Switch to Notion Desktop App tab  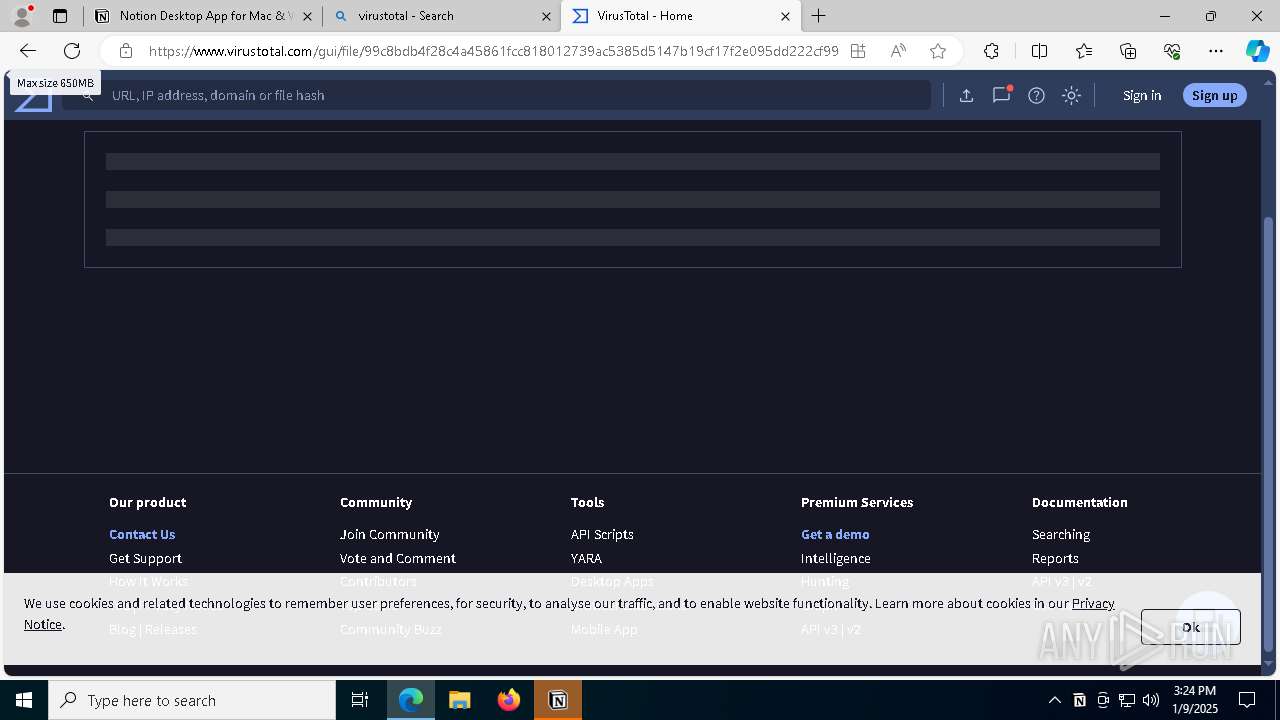point(204,16)
